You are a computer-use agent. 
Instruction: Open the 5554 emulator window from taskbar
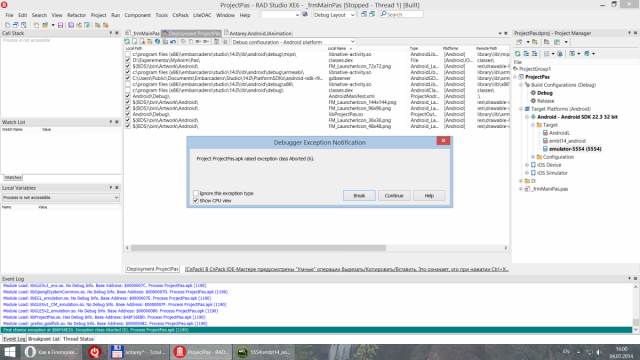[x=264, y=352]
